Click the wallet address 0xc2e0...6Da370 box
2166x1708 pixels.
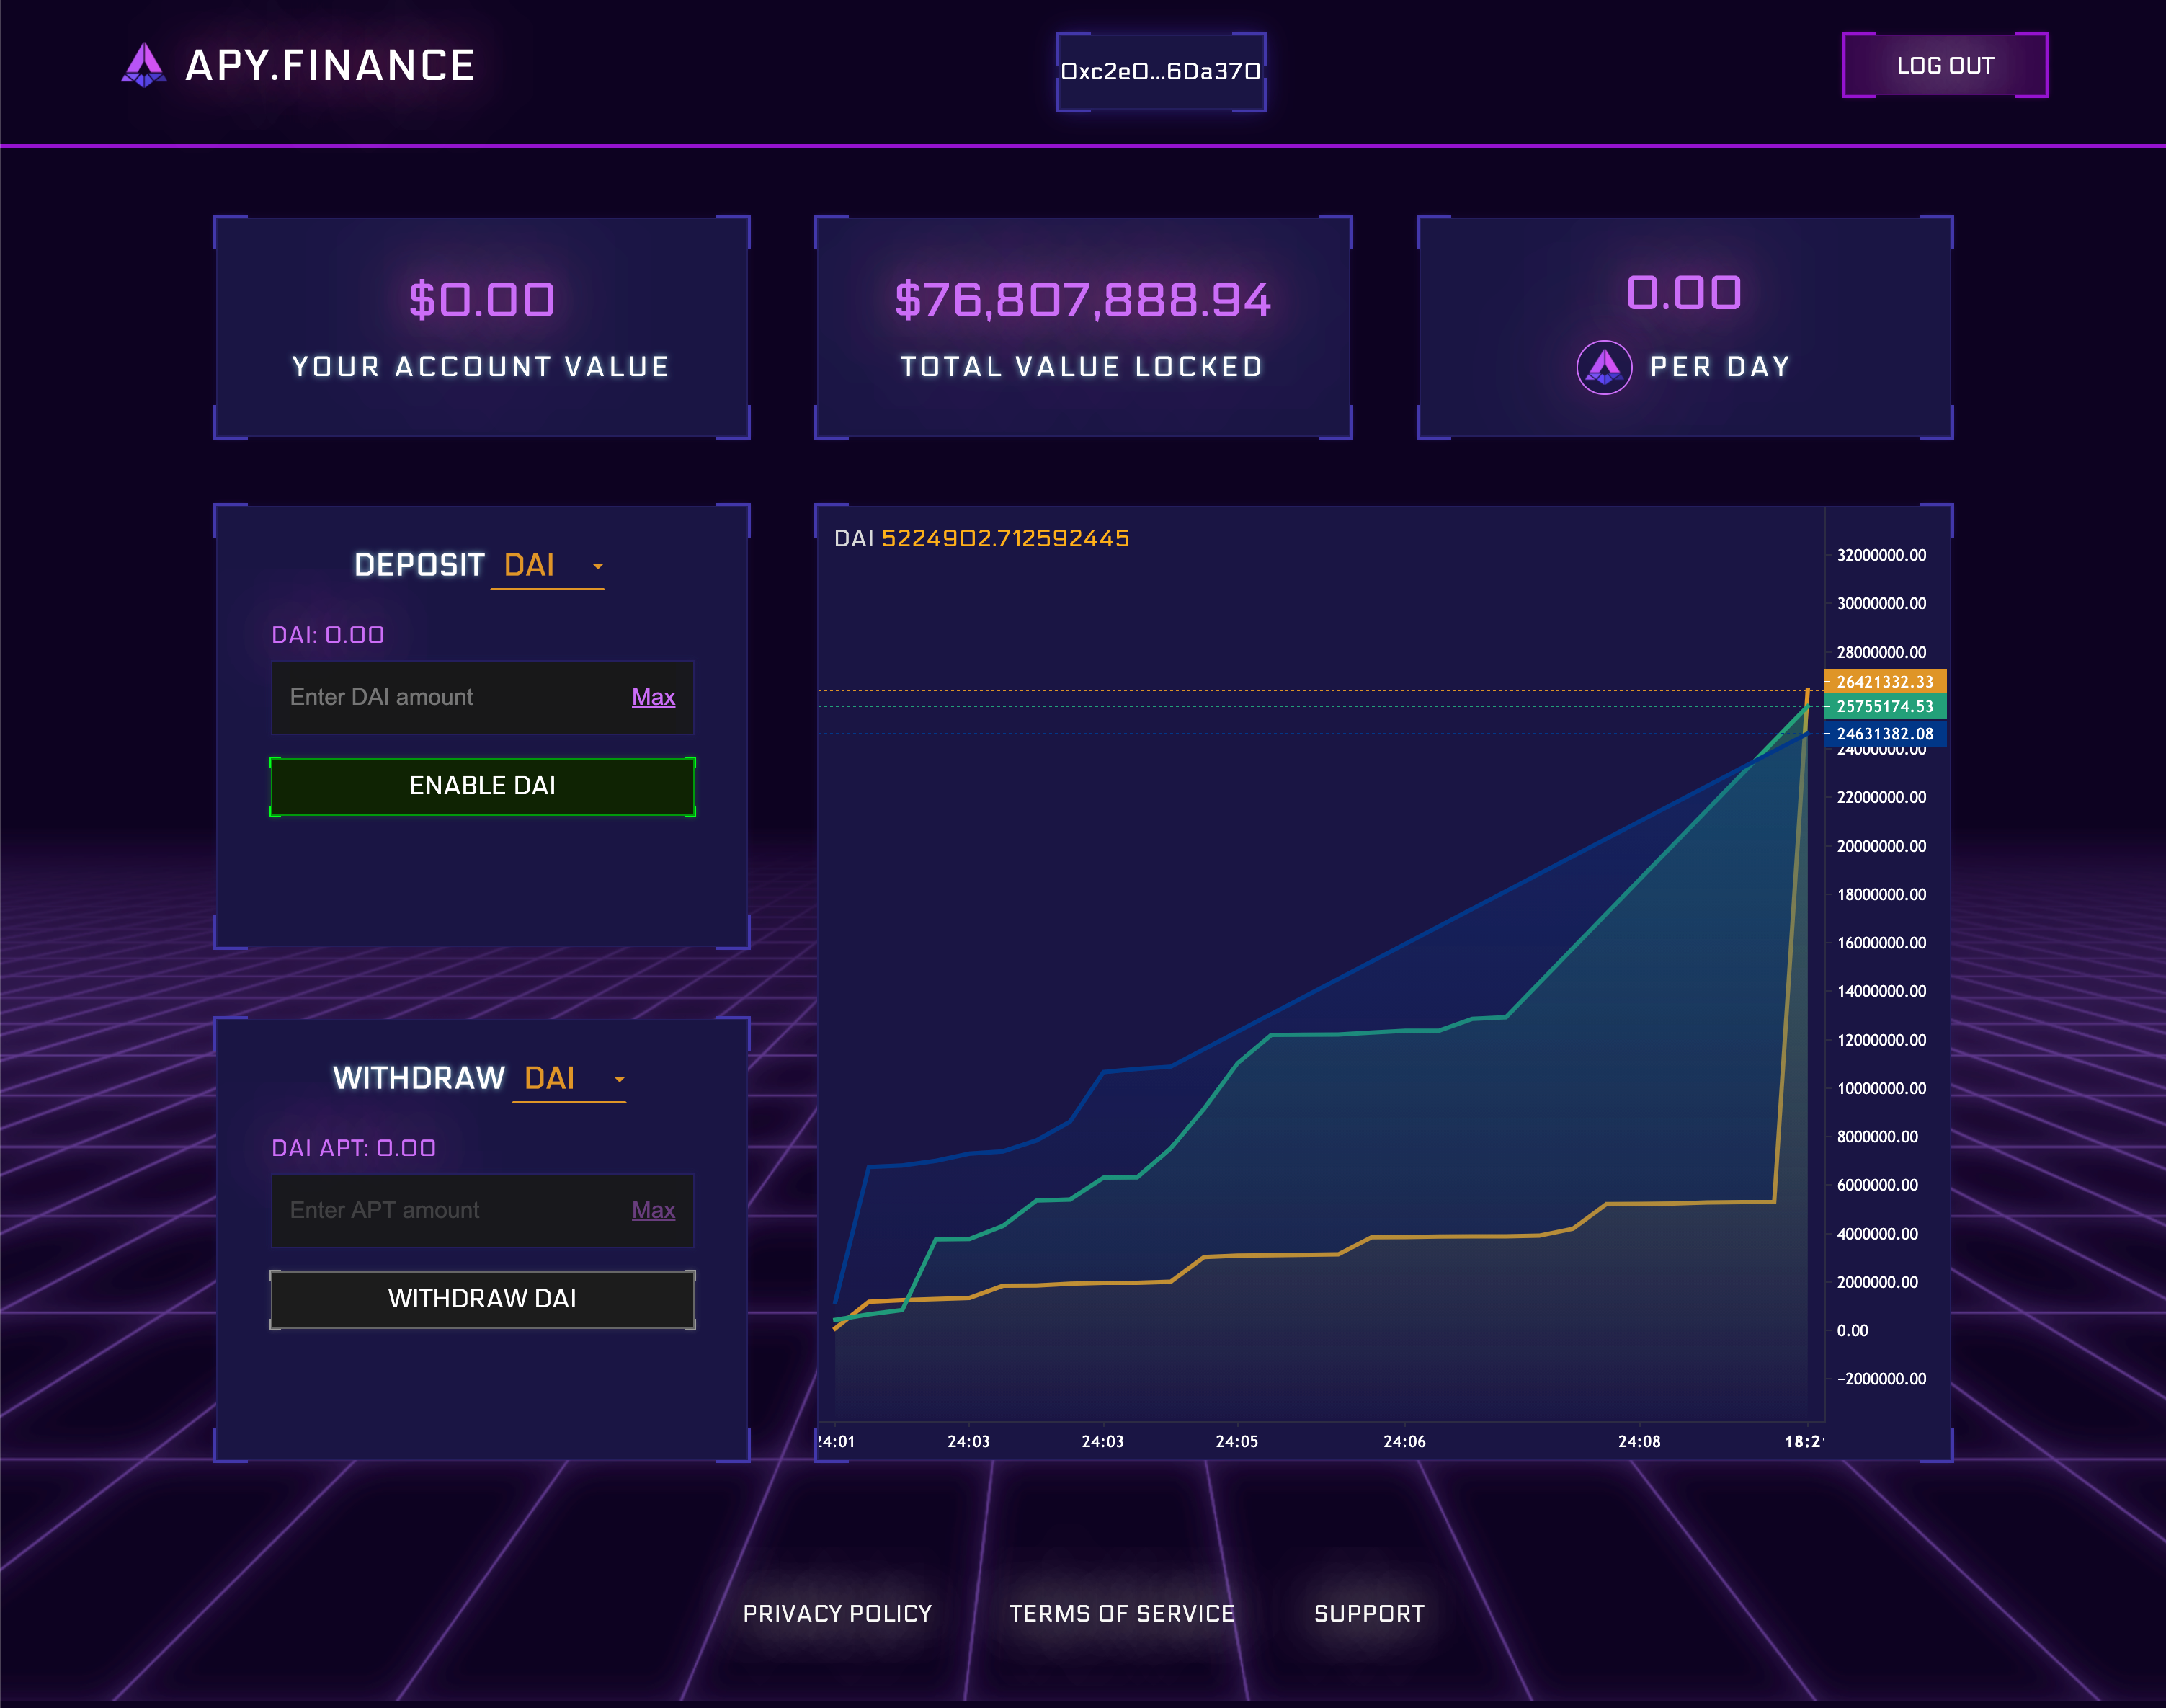point(1160,71)
